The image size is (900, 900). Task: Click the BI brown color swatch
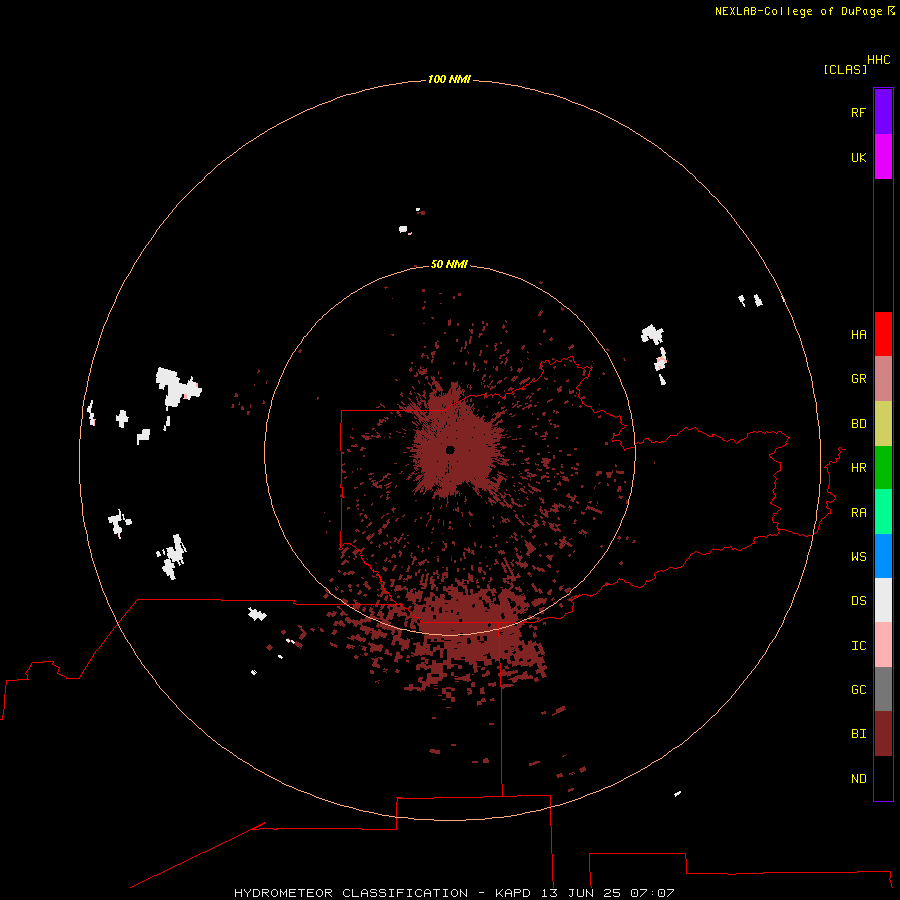point(883,734)
